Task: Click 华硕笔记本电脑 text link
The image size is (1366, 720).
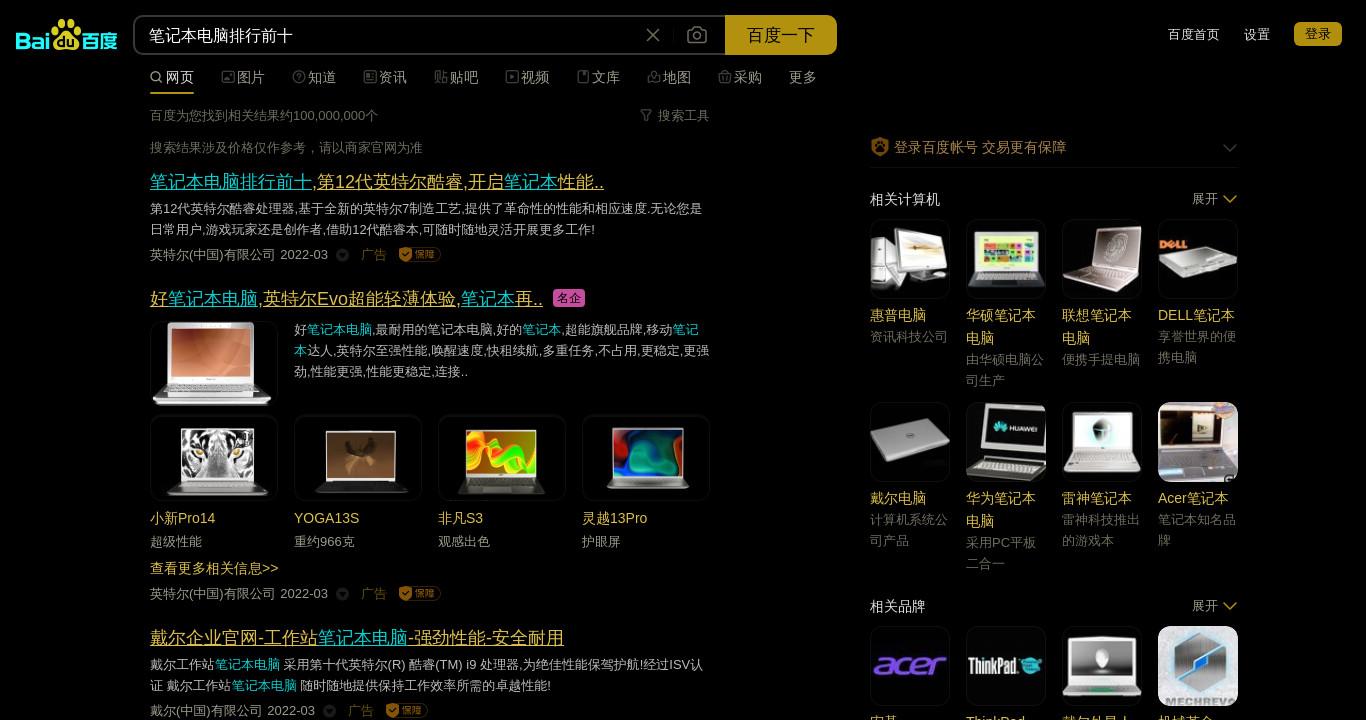Action: pyautogui.click(x=1001, y=326)
